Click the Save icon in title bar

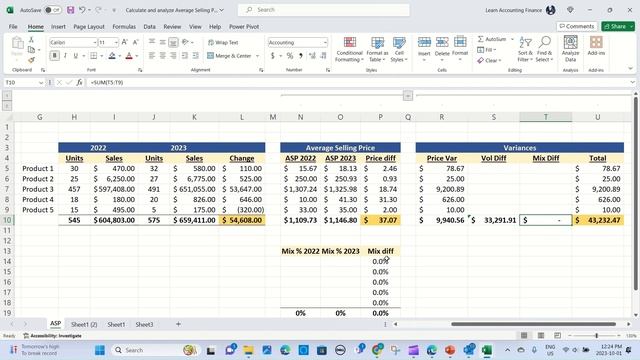pyautogui.click(x=71, y=10)
